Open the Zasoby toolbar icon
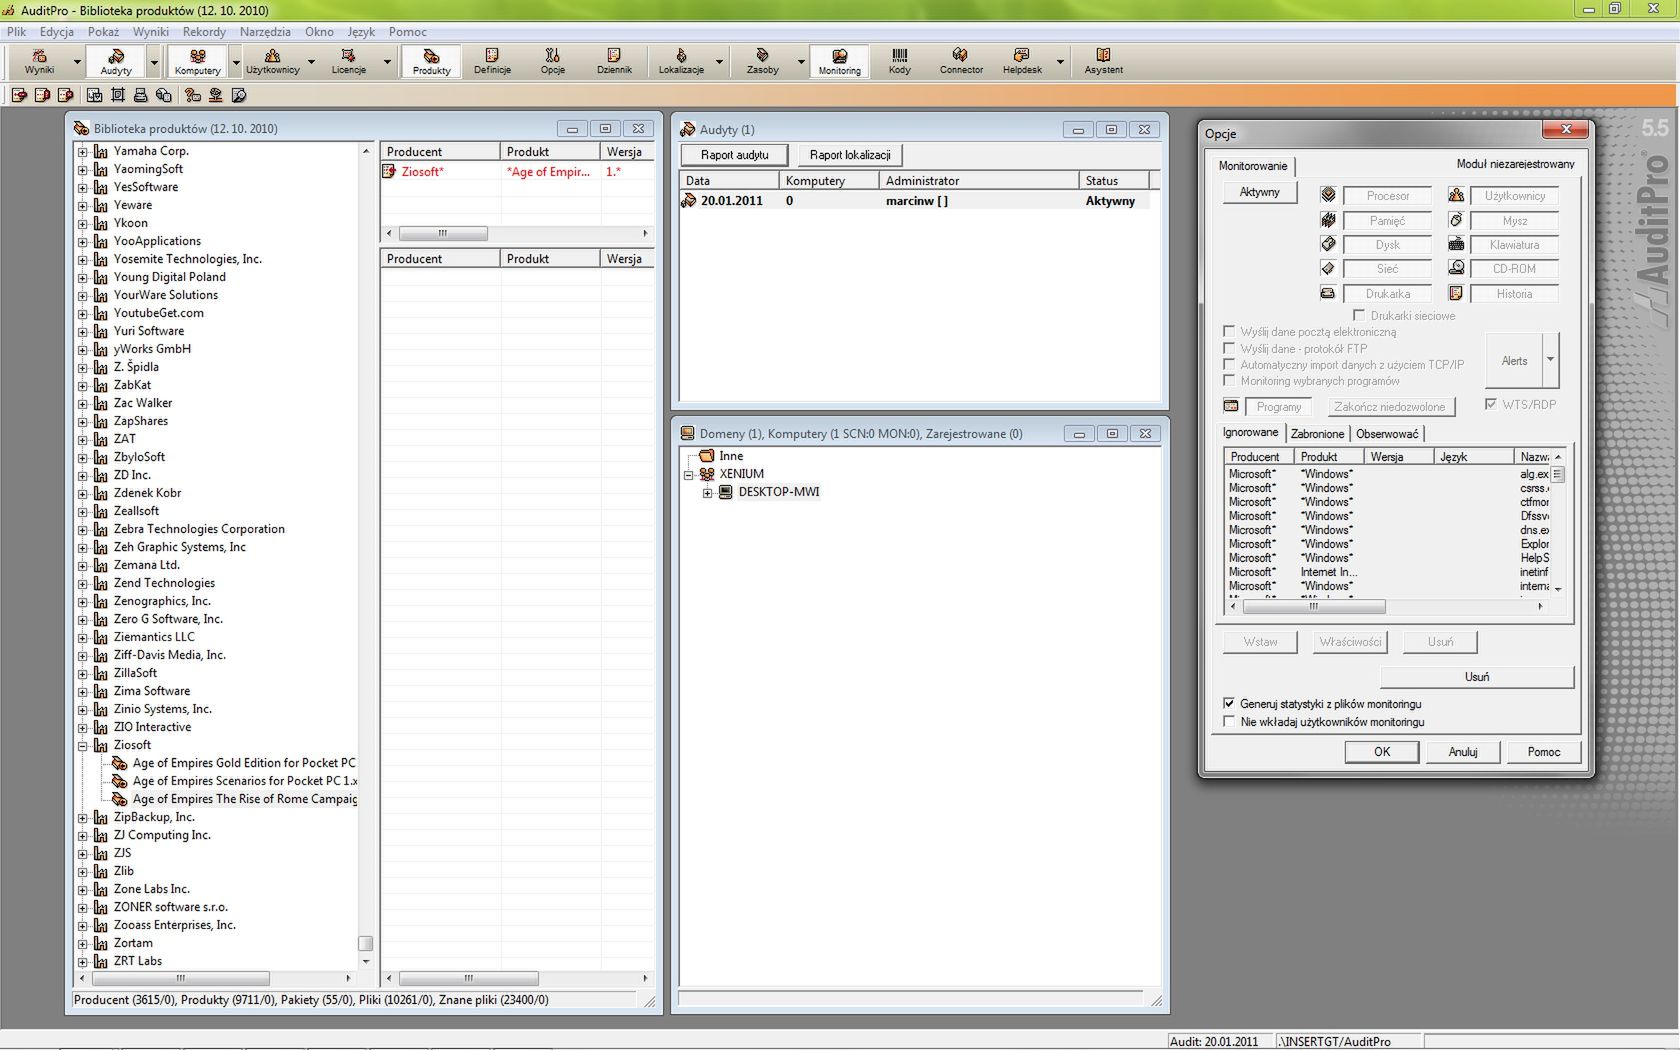 pyautogui.click(x=762, y=61)
